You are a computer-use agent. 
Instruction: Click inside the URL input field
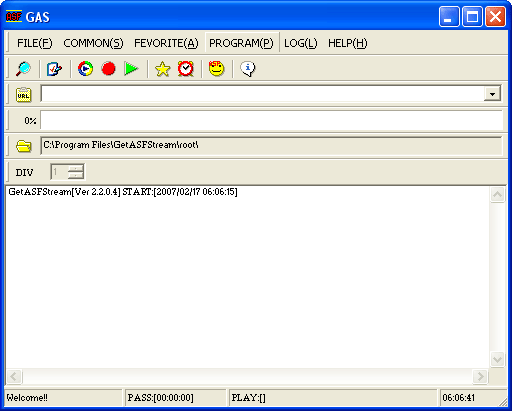[262, 94]
